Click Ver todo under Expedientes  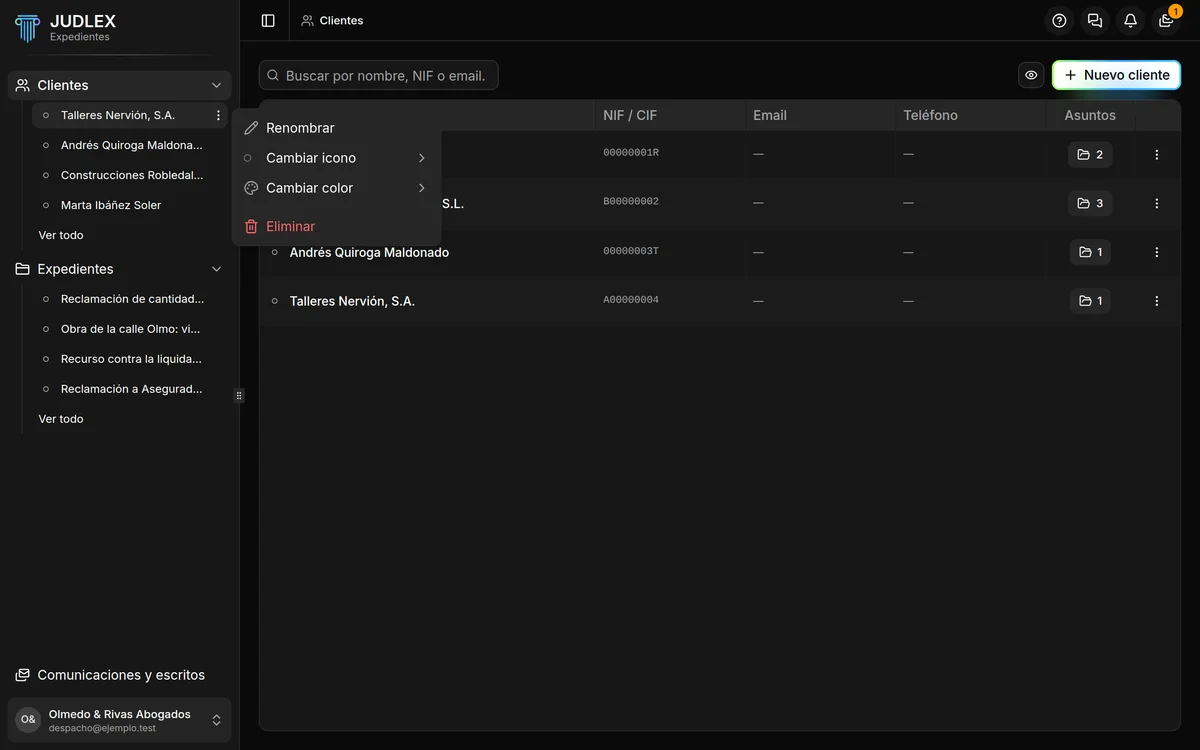click(61, 419)
